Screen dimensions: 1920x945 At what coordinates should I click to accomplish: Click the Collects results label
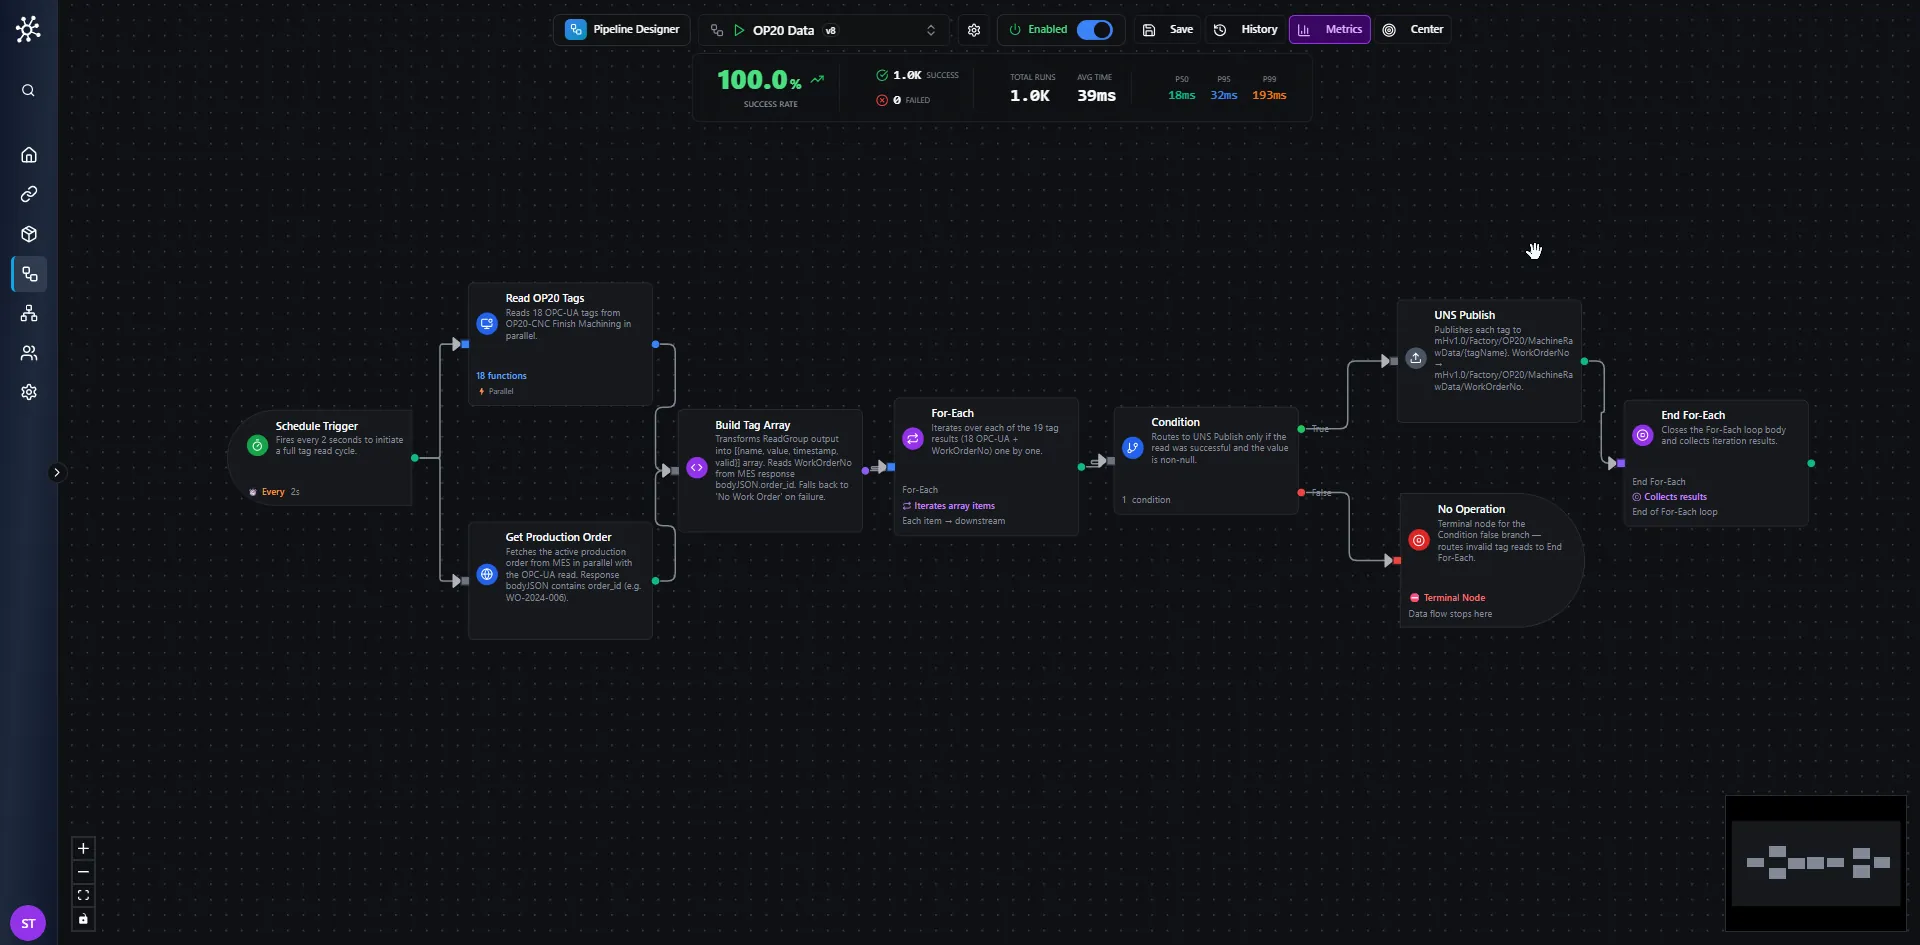pyautogui.click(x=1675, y=497)
